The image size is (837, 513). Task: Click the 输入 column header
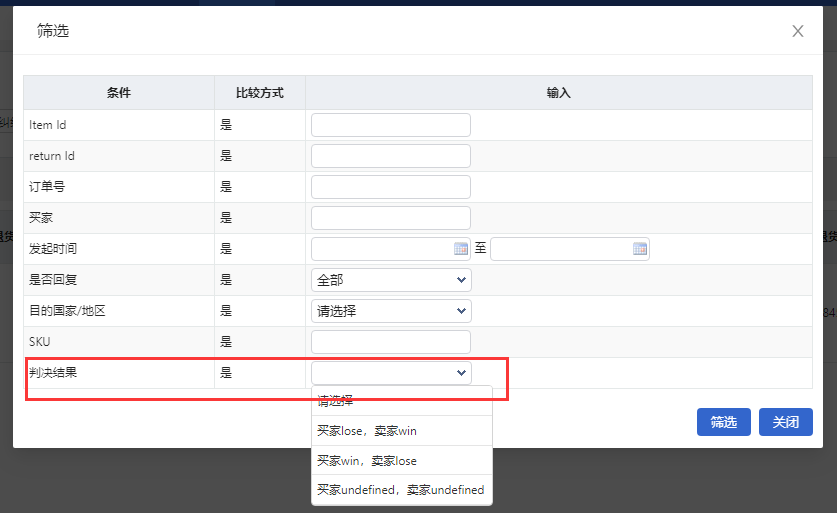558,93
